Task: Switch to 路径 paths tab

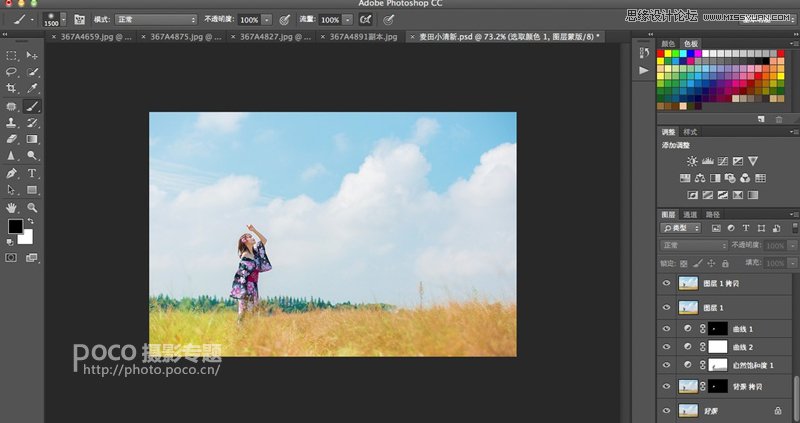Action: (713, 214)
